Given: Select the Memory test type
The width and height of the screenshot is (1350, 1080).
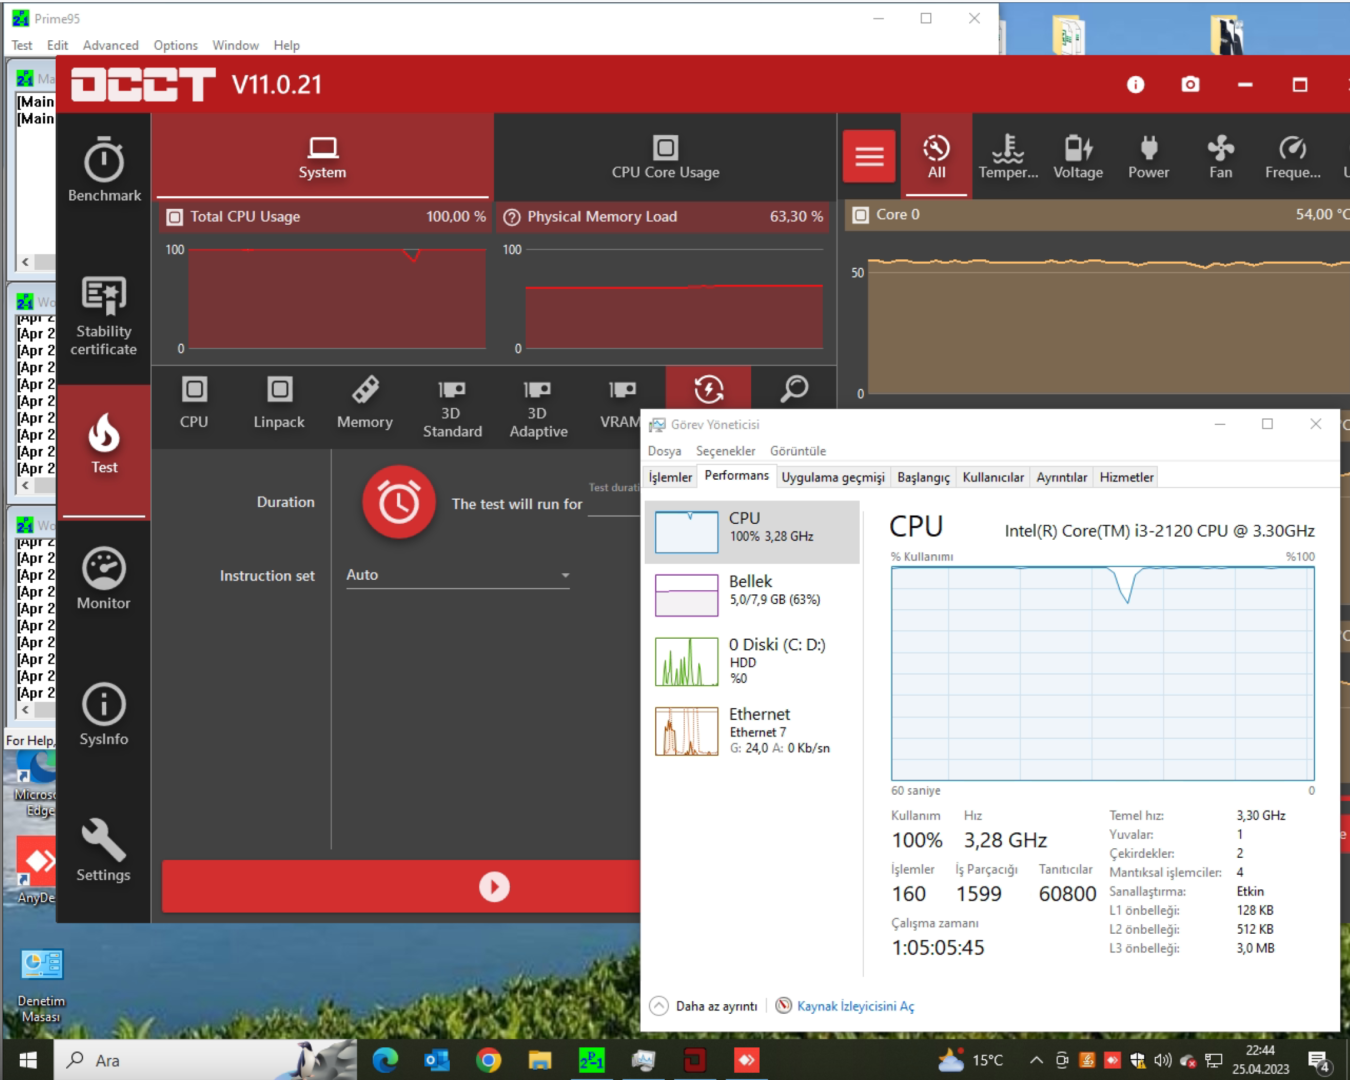Looking at the screenshot, I should tap(365, 403).
